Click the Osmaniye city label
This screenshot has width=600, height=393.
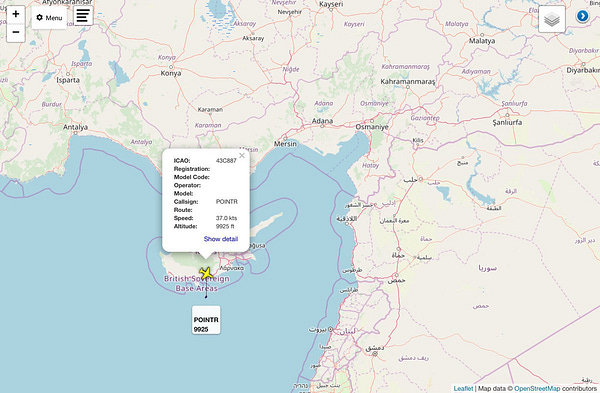pyautogui.click(x=372, y=127)
